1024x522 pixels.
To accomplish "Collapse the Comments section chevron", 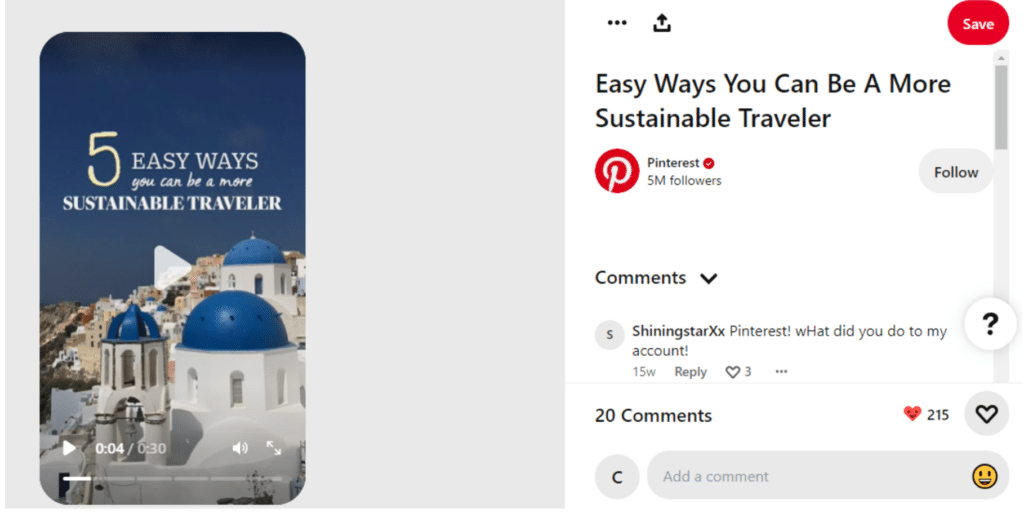I will pyautogui.click(x=709, y=279).
